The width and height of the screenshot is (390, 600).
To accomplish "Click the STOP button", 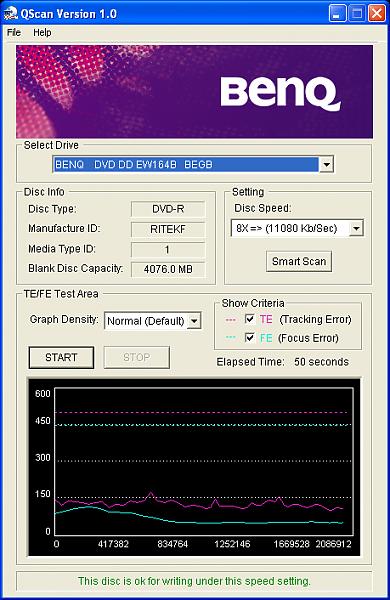I will pos(137,357).
